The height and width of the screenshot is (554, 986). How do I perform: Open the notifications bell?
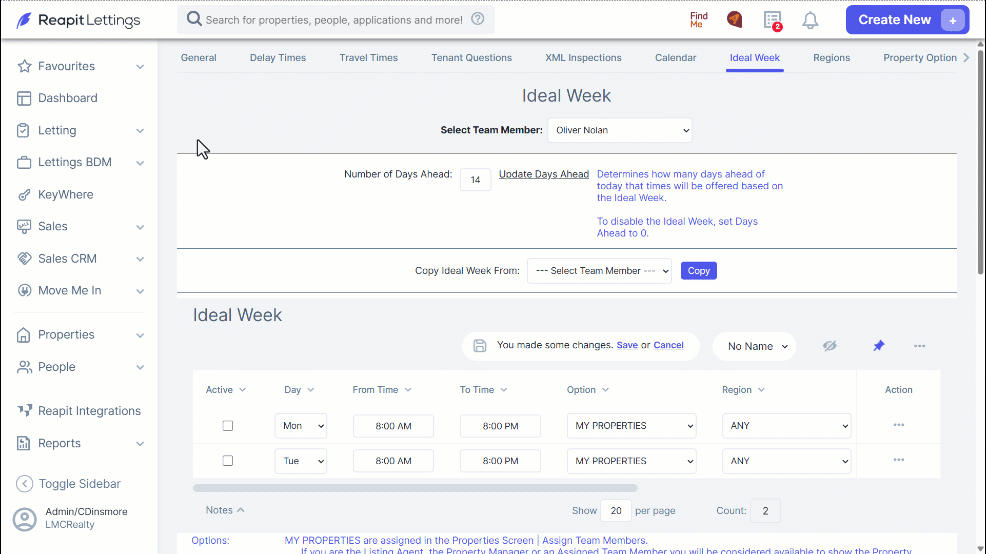810,20
